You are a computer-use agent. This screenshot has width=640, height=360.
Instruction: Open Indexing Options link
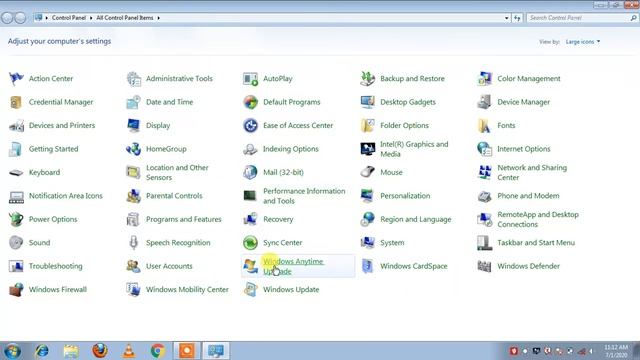click(291, 149)
